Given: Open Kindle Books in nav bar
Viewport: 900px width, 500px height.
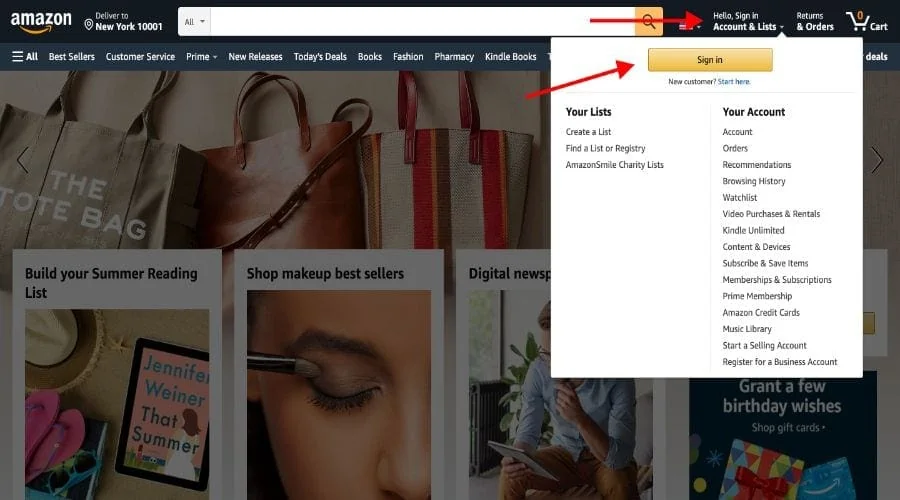Looking at the screenshot, I should (x=510, y=56).
